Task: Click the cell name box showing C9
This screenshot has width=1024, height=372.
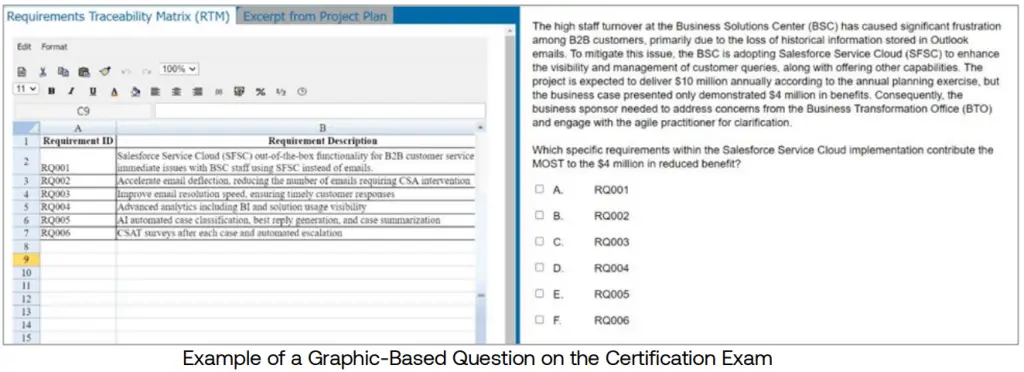Action: coord(82,112)
